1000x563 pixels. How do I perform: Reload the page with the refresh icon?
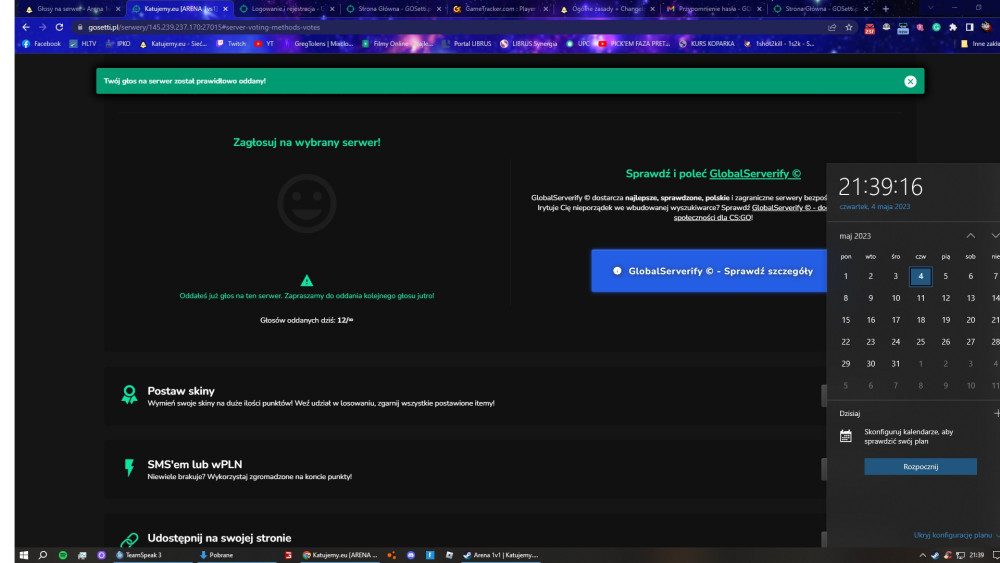pyautogui.click(x=59, y=27)
